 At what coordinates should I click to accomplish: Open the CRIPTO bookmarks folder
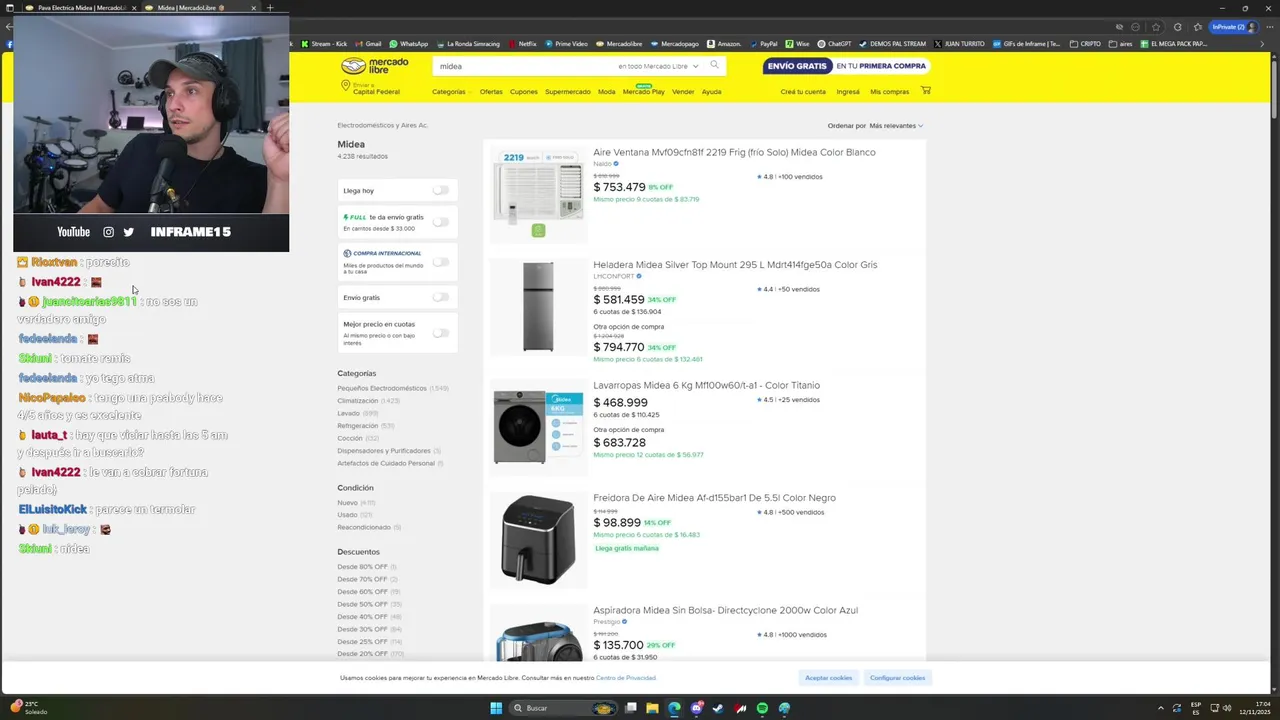(1085, 44)
